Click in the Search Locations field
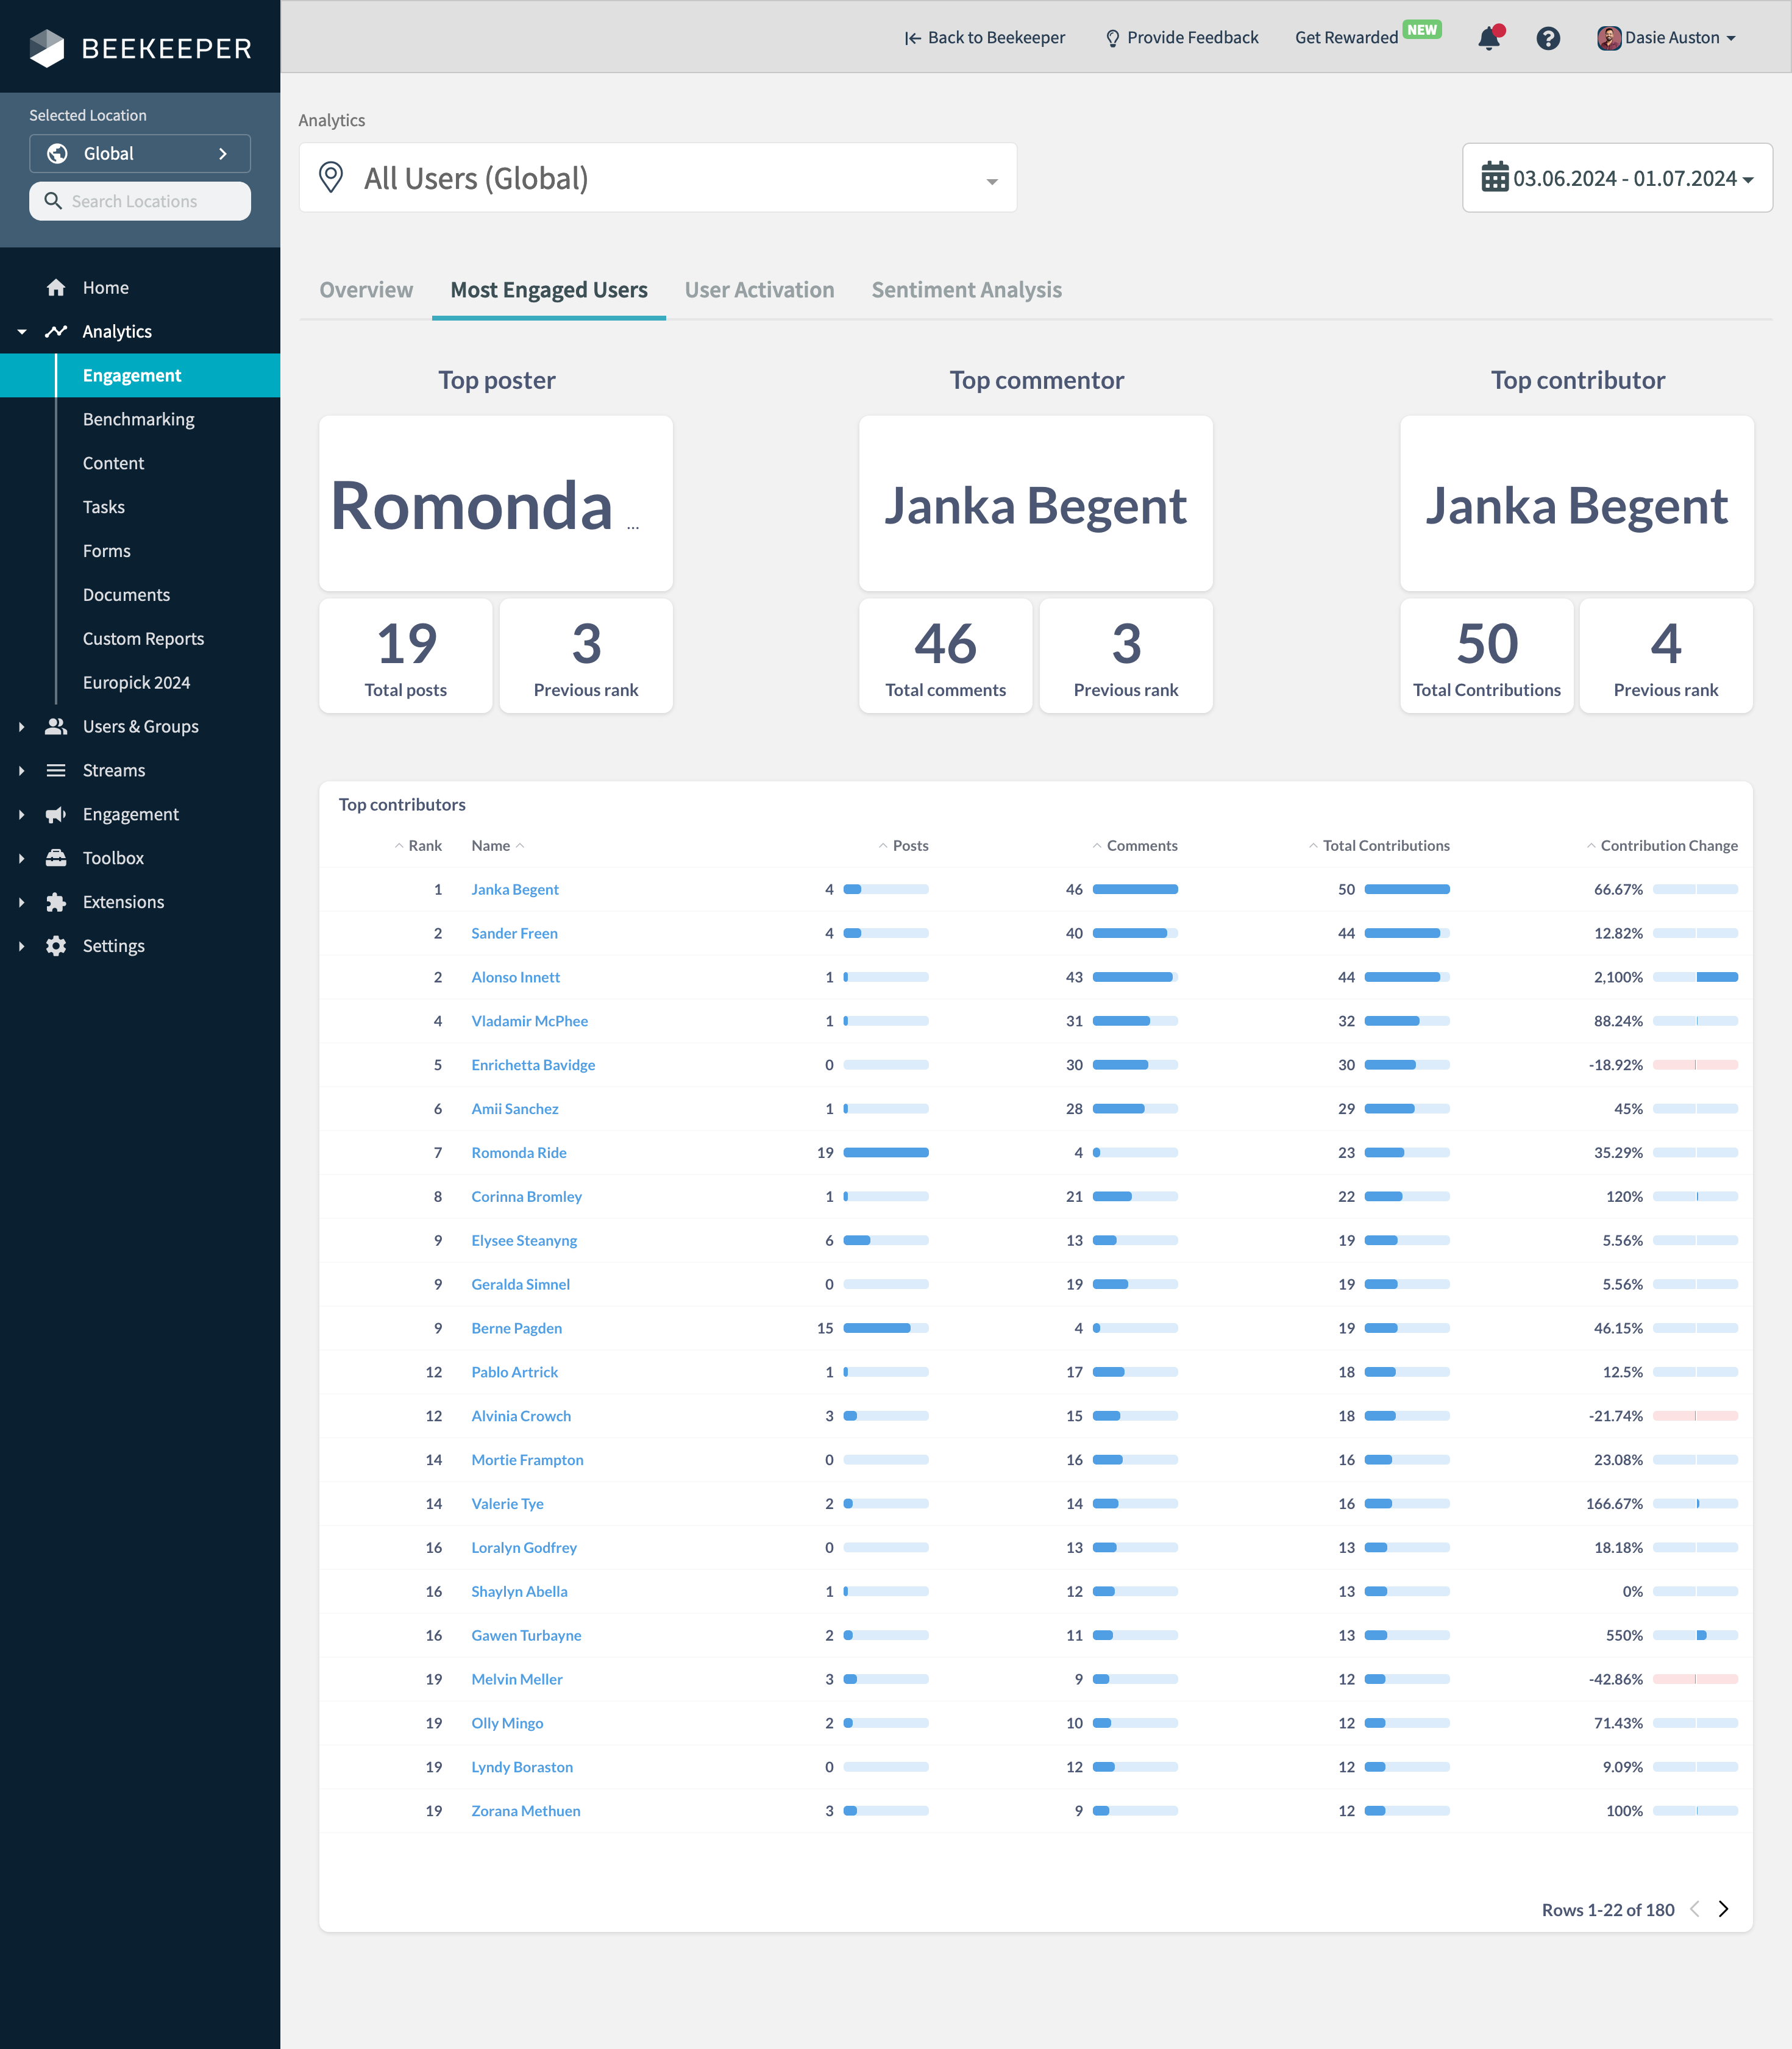 coord(140,201)
